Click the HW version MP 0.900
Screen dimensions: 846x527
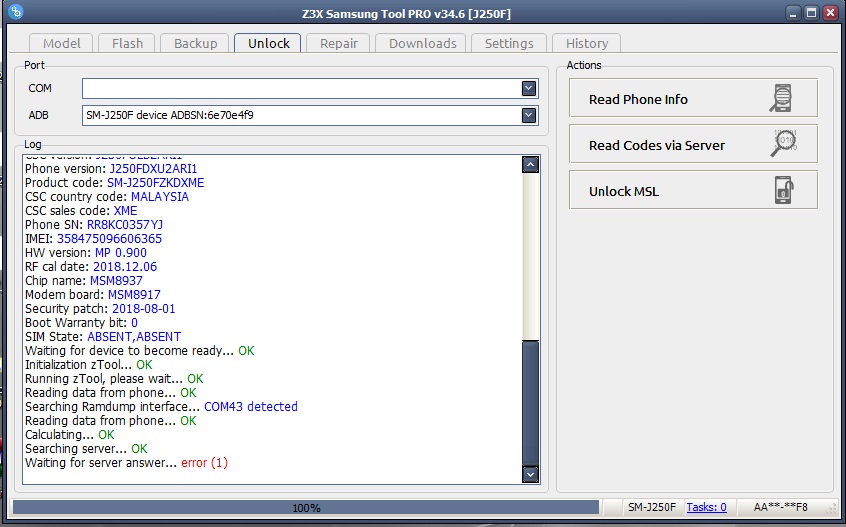(121, 252)
